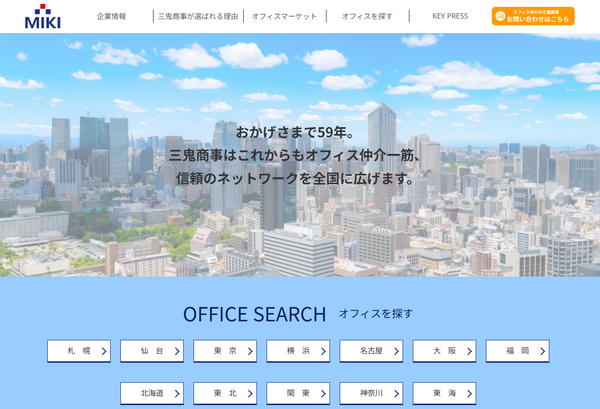Open the KEY PRESS menu

tap(450, 16)
